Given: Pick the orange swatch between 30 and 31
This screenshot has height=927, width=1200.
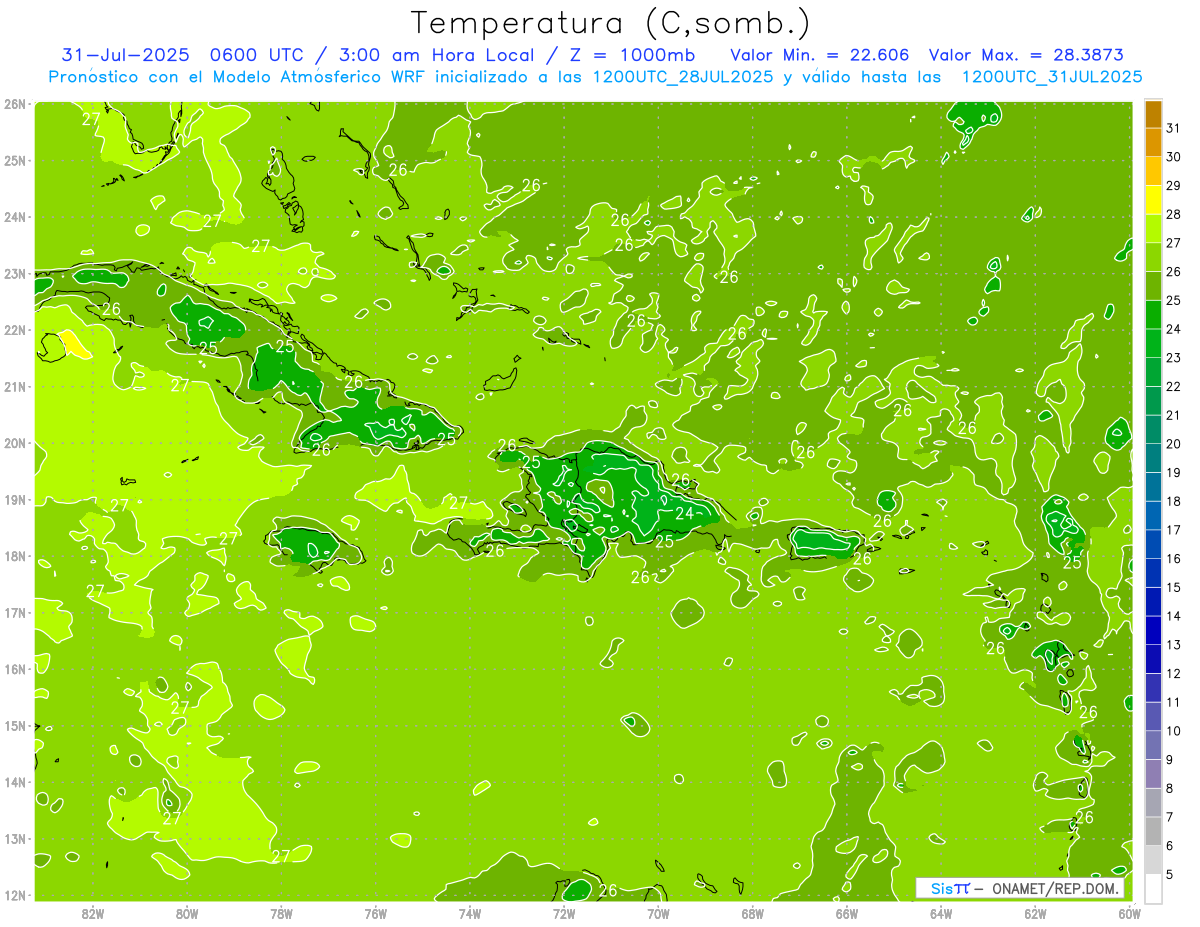Looking at the screenshot, I should pos(1153,142).
